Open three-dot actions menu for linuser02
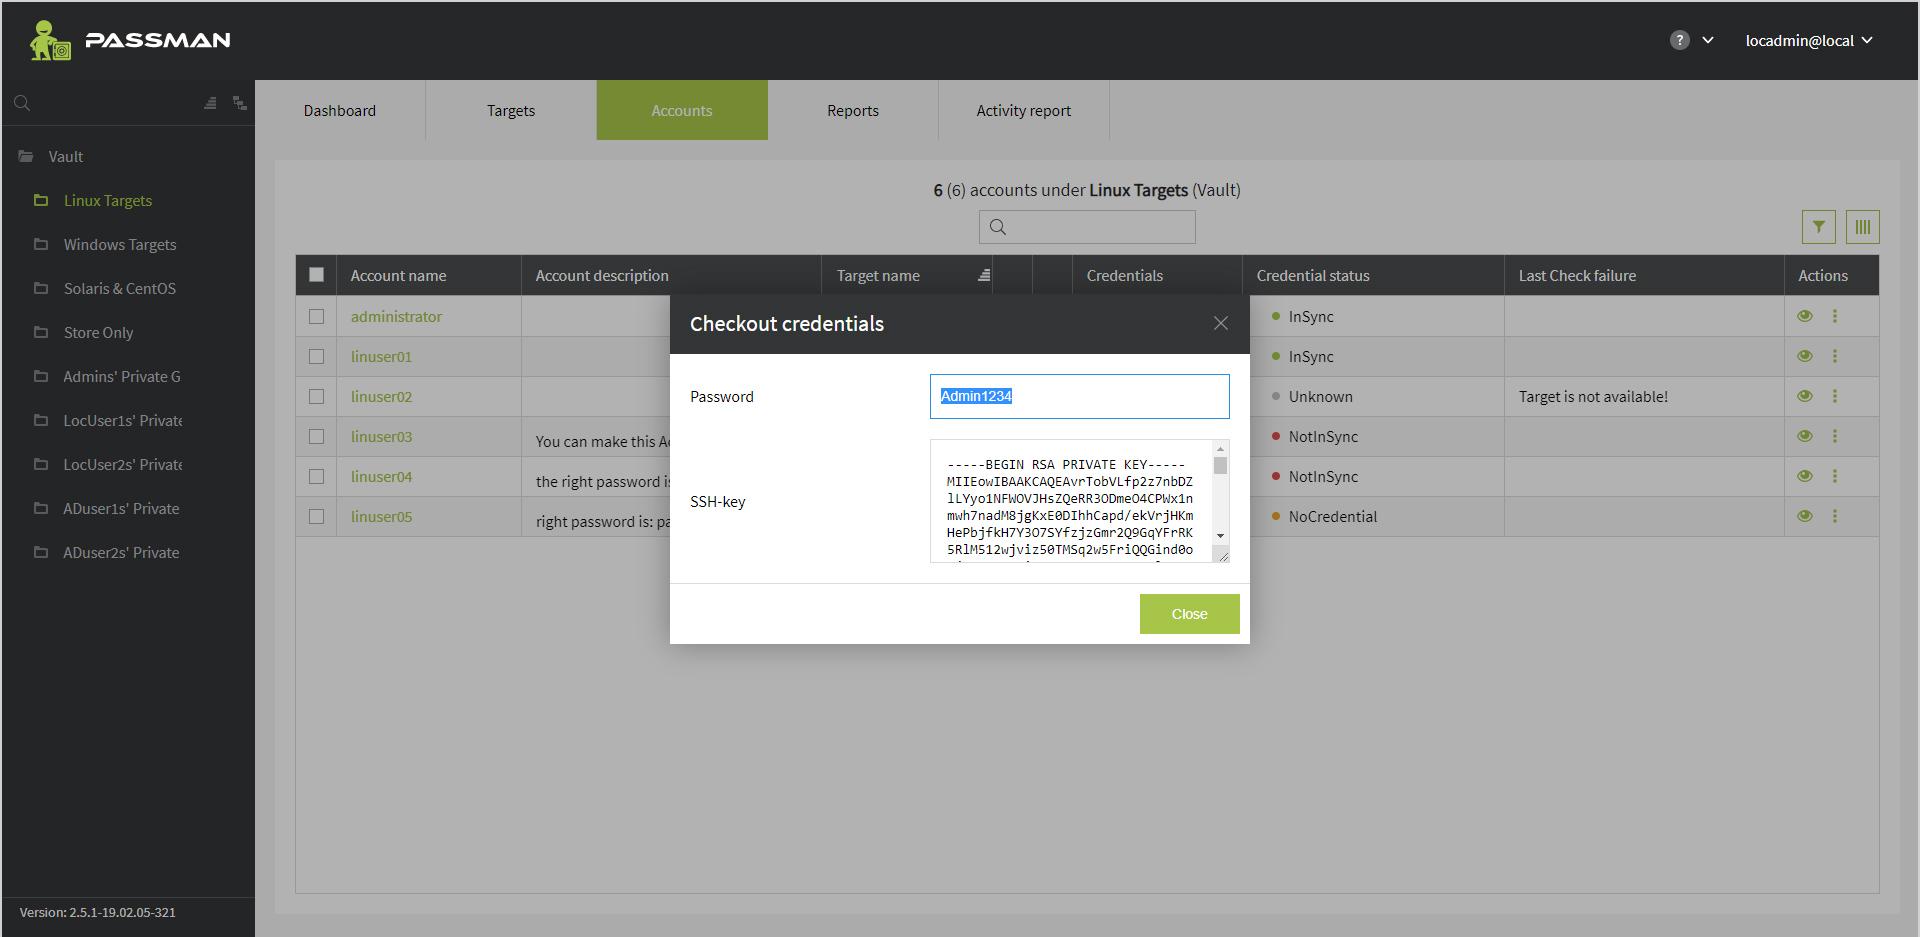 [1834, 396]
